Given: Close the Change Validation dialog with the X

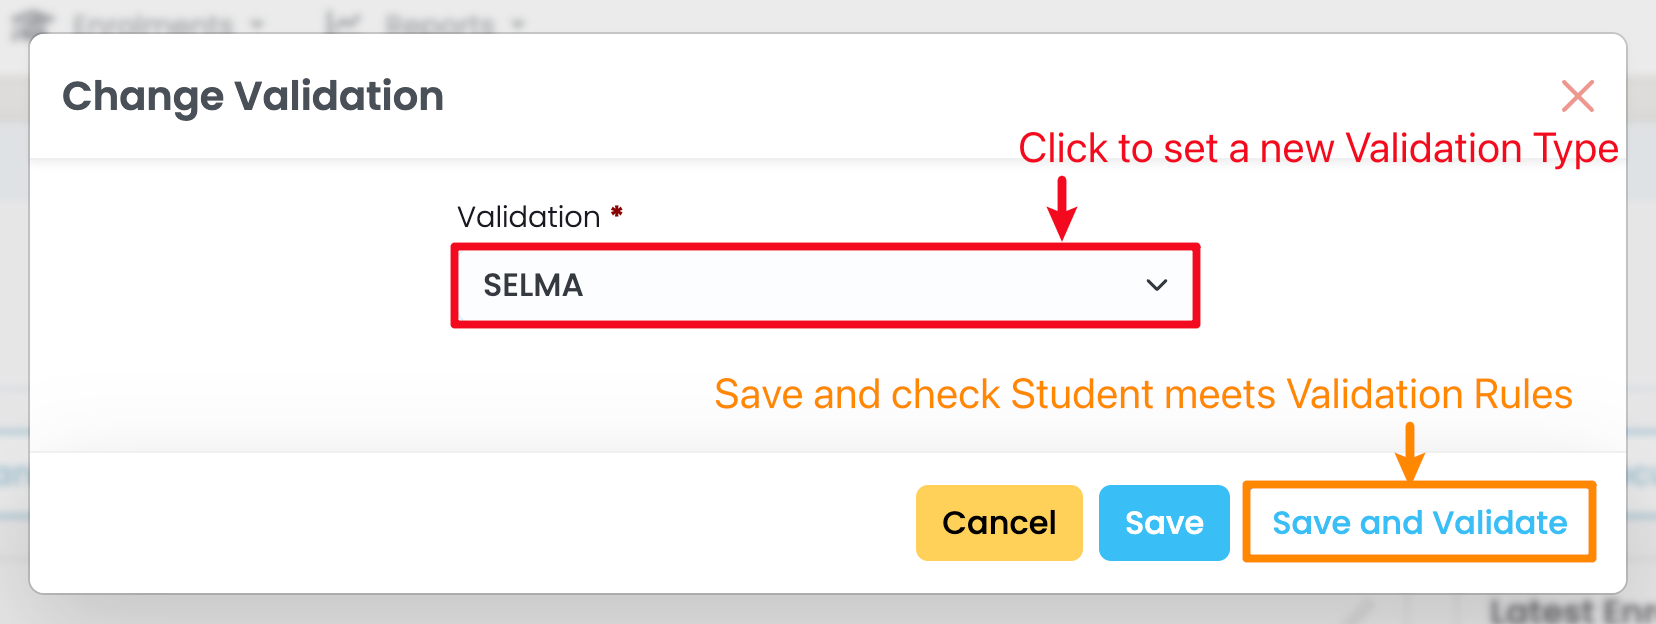Looking at the screenshot, I should coord(1577,96).
